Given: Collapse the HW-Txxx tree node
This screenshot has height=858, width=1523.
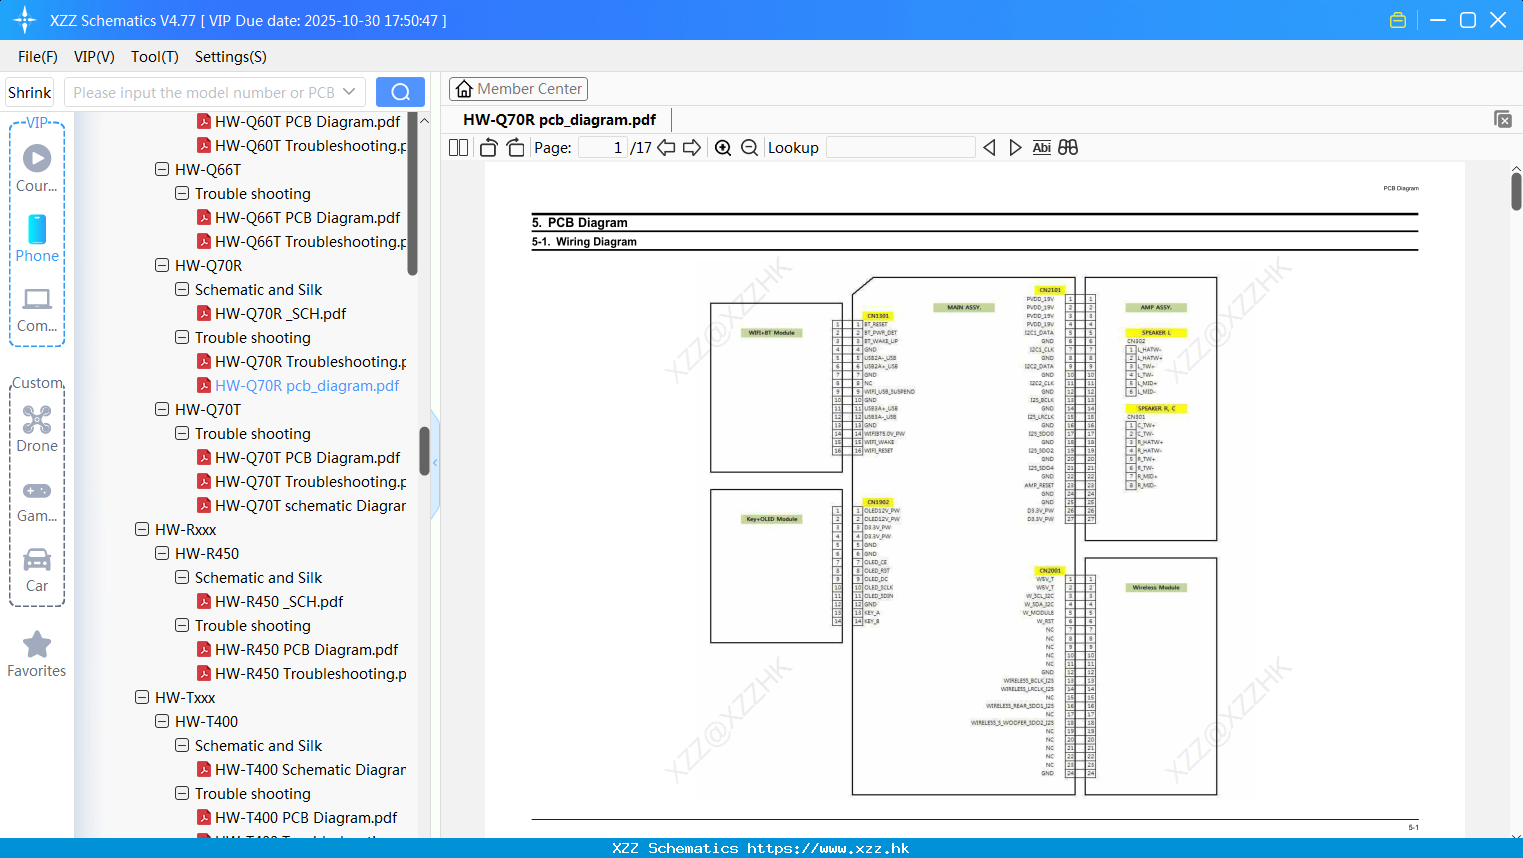Looking at the screenshot, I should pos(142,697).
